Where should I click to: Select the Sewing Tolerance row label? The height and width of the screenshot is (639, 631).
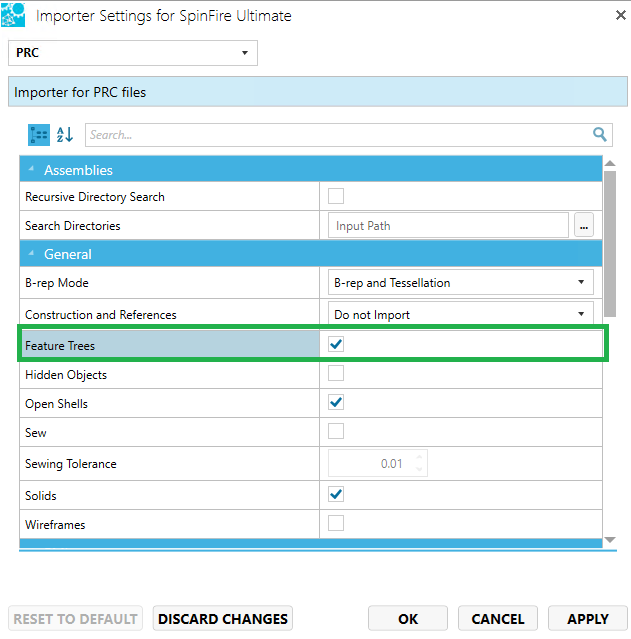point(71,464)
